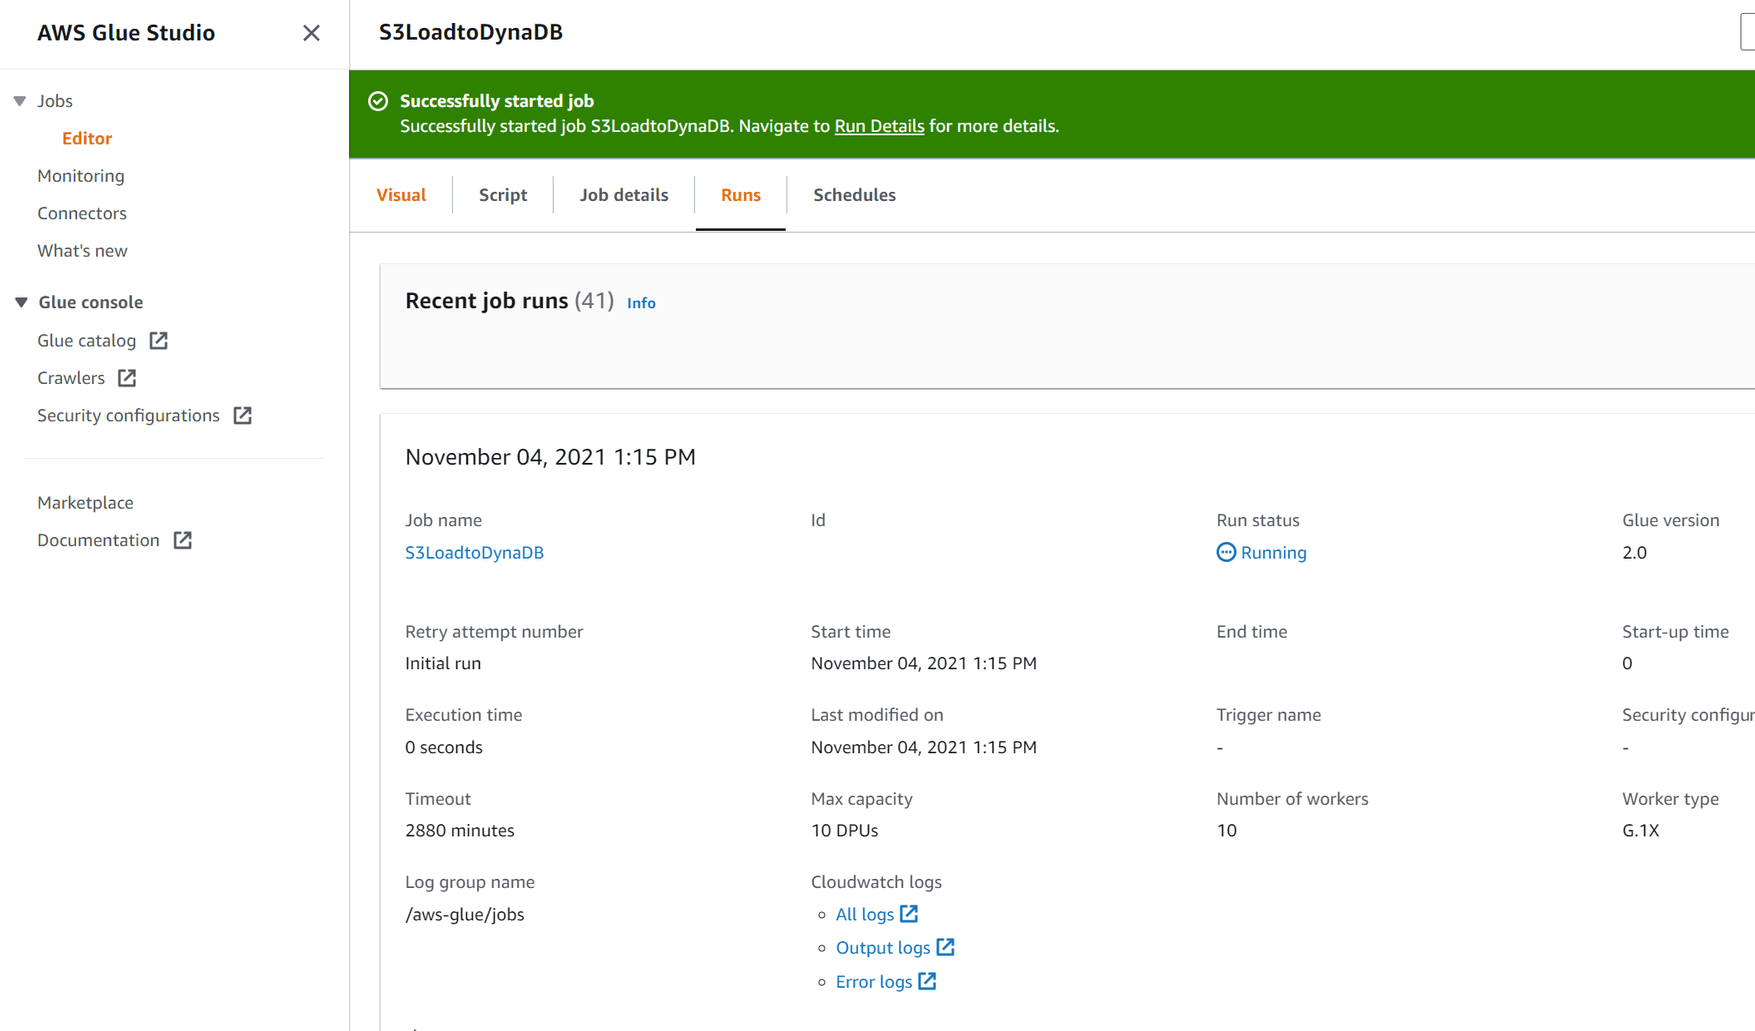Image resolution: width=1755 pixels, height=1031 pixels.
Task: Open Error logs external link icon
Action: [926, 981]
